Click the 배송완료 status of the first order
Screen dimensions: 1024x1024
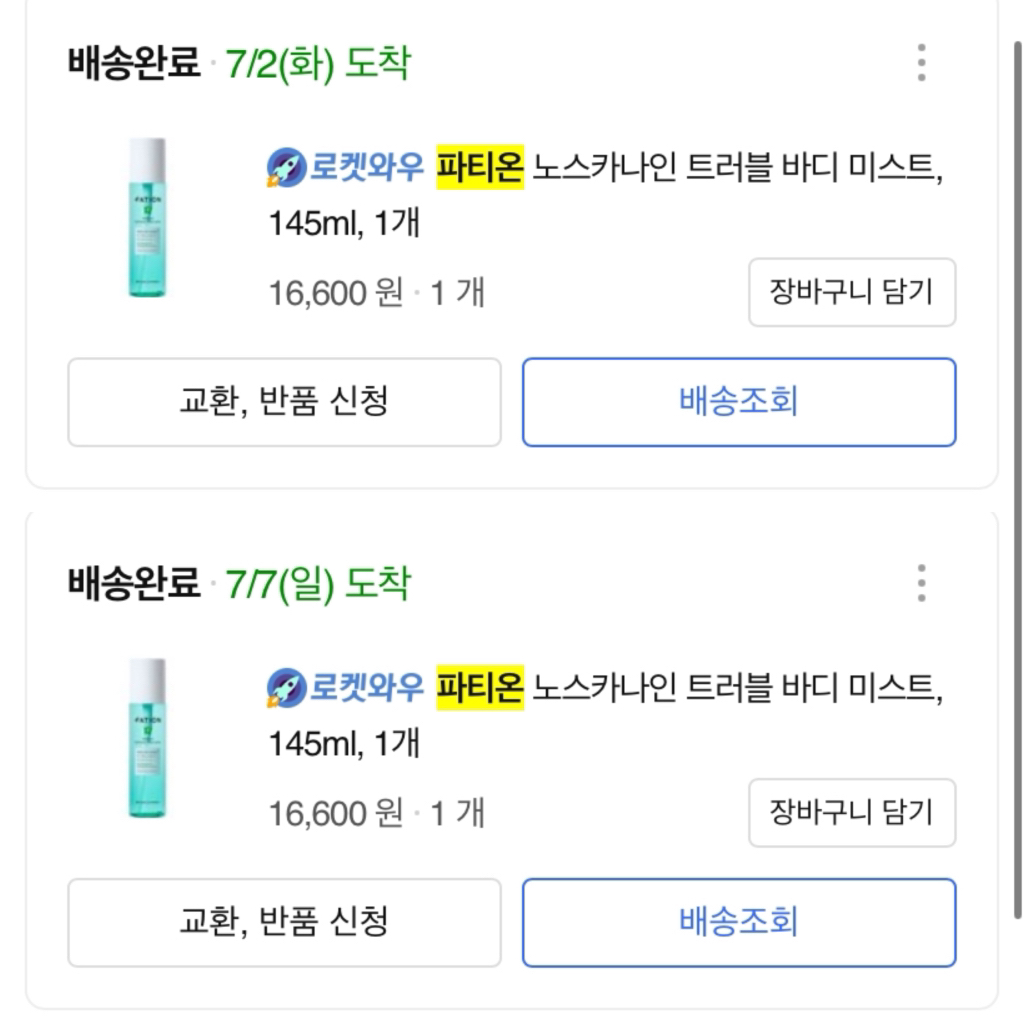134,65
